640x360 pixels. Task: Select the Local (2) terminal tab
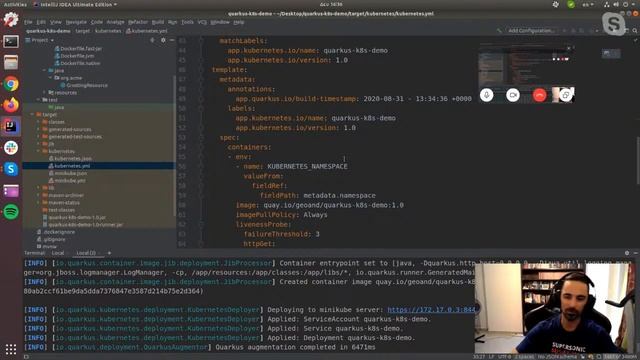pos(86,253)
